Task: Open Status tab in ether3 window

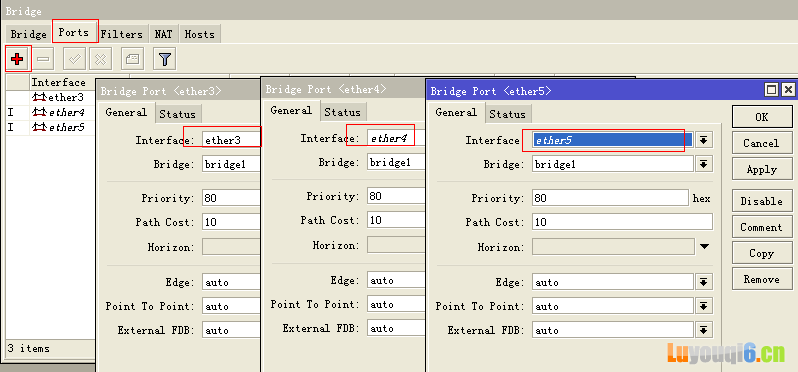Action: click(178, 114)
